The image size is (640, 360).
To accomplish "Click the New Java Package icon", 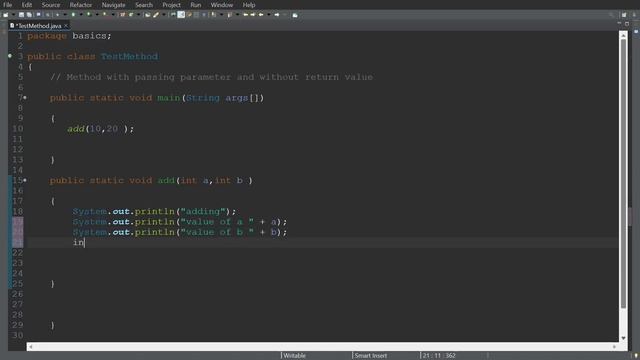I will tap(122, 15).
